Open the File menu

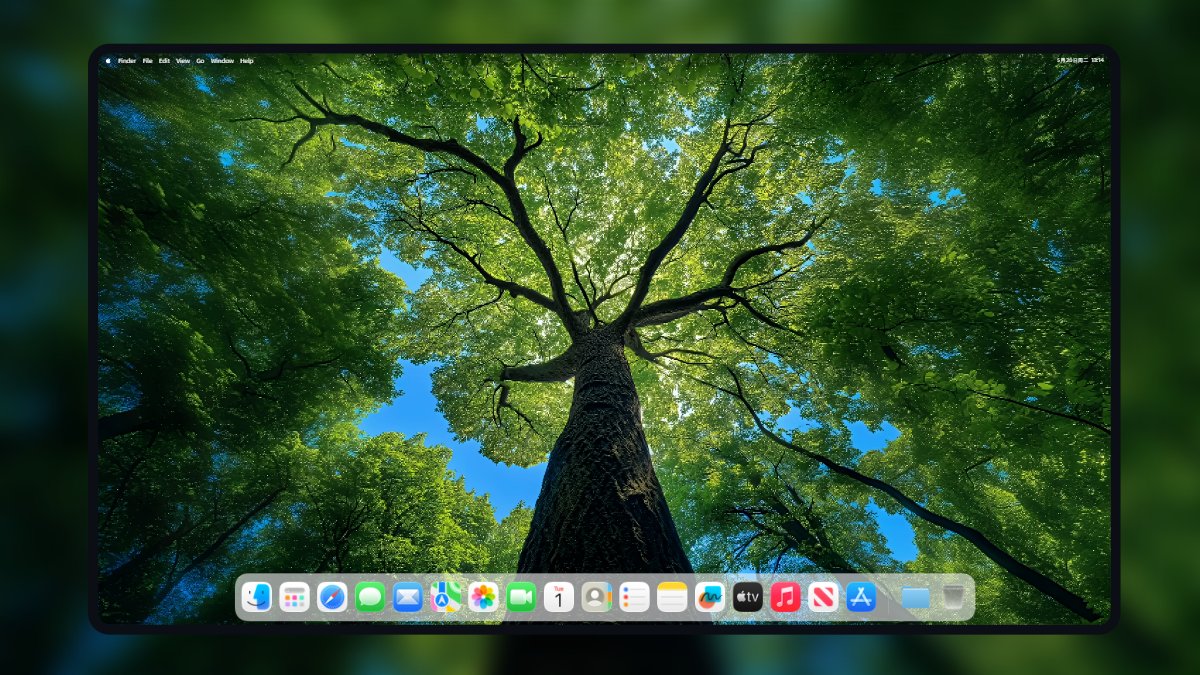[x=147, y=61]
